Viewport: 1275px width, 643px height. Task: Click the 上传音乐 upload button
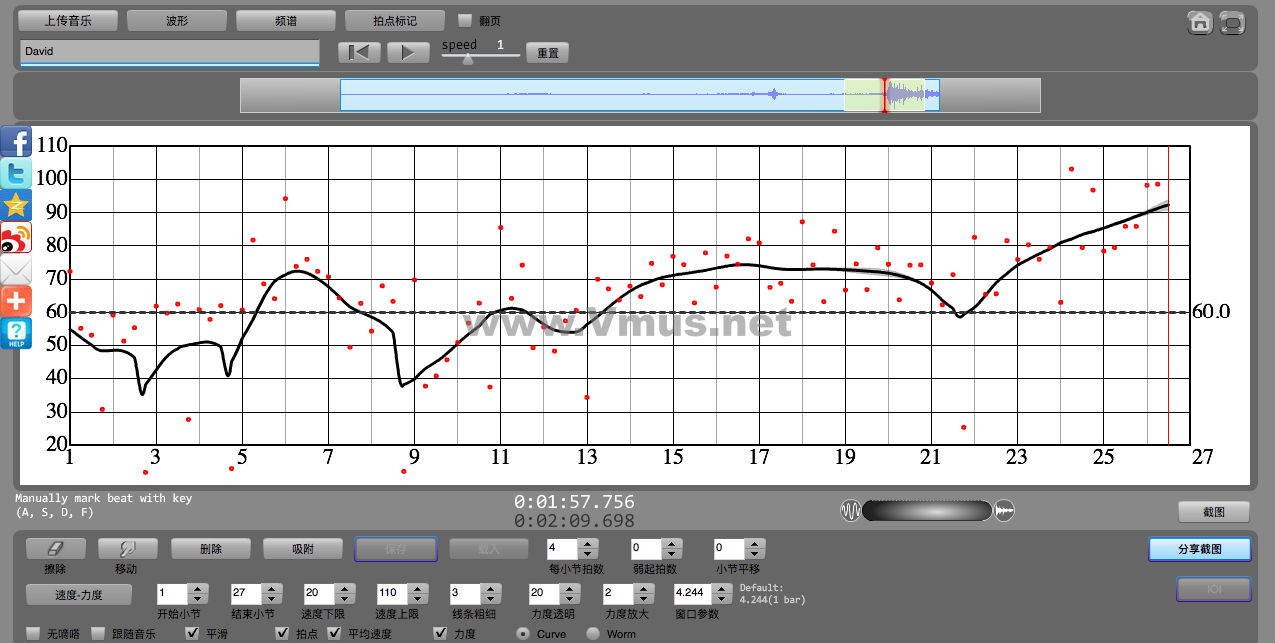68,20
